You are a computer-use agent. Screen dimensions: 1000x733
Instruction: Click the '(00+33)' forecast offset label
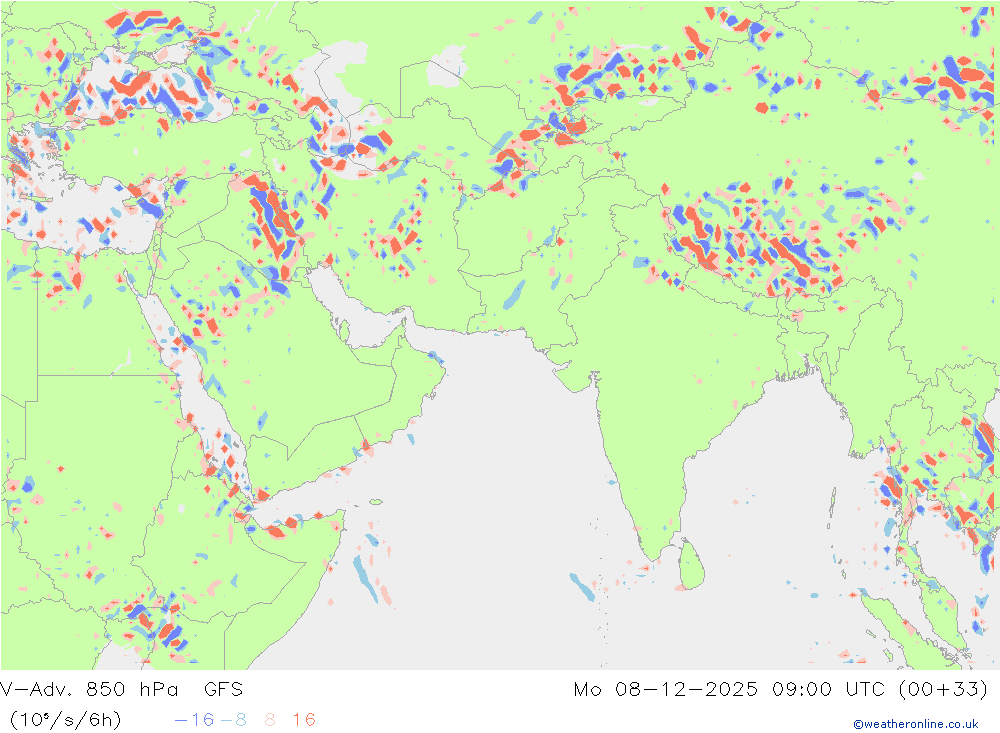943,689
